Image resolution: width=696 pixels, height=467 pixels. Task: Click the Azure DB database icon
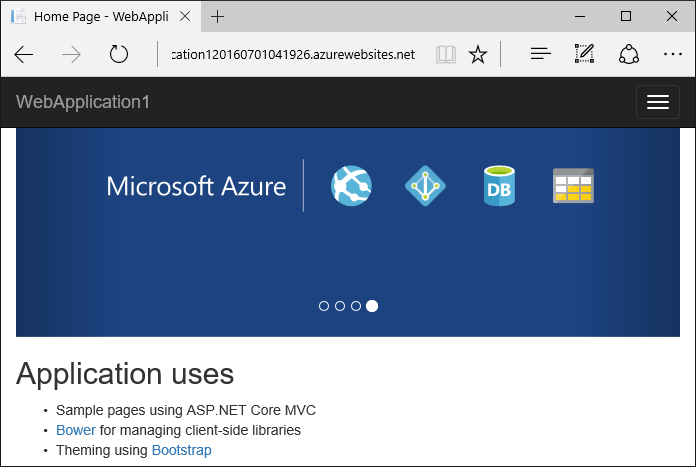[x=499, y=186]
